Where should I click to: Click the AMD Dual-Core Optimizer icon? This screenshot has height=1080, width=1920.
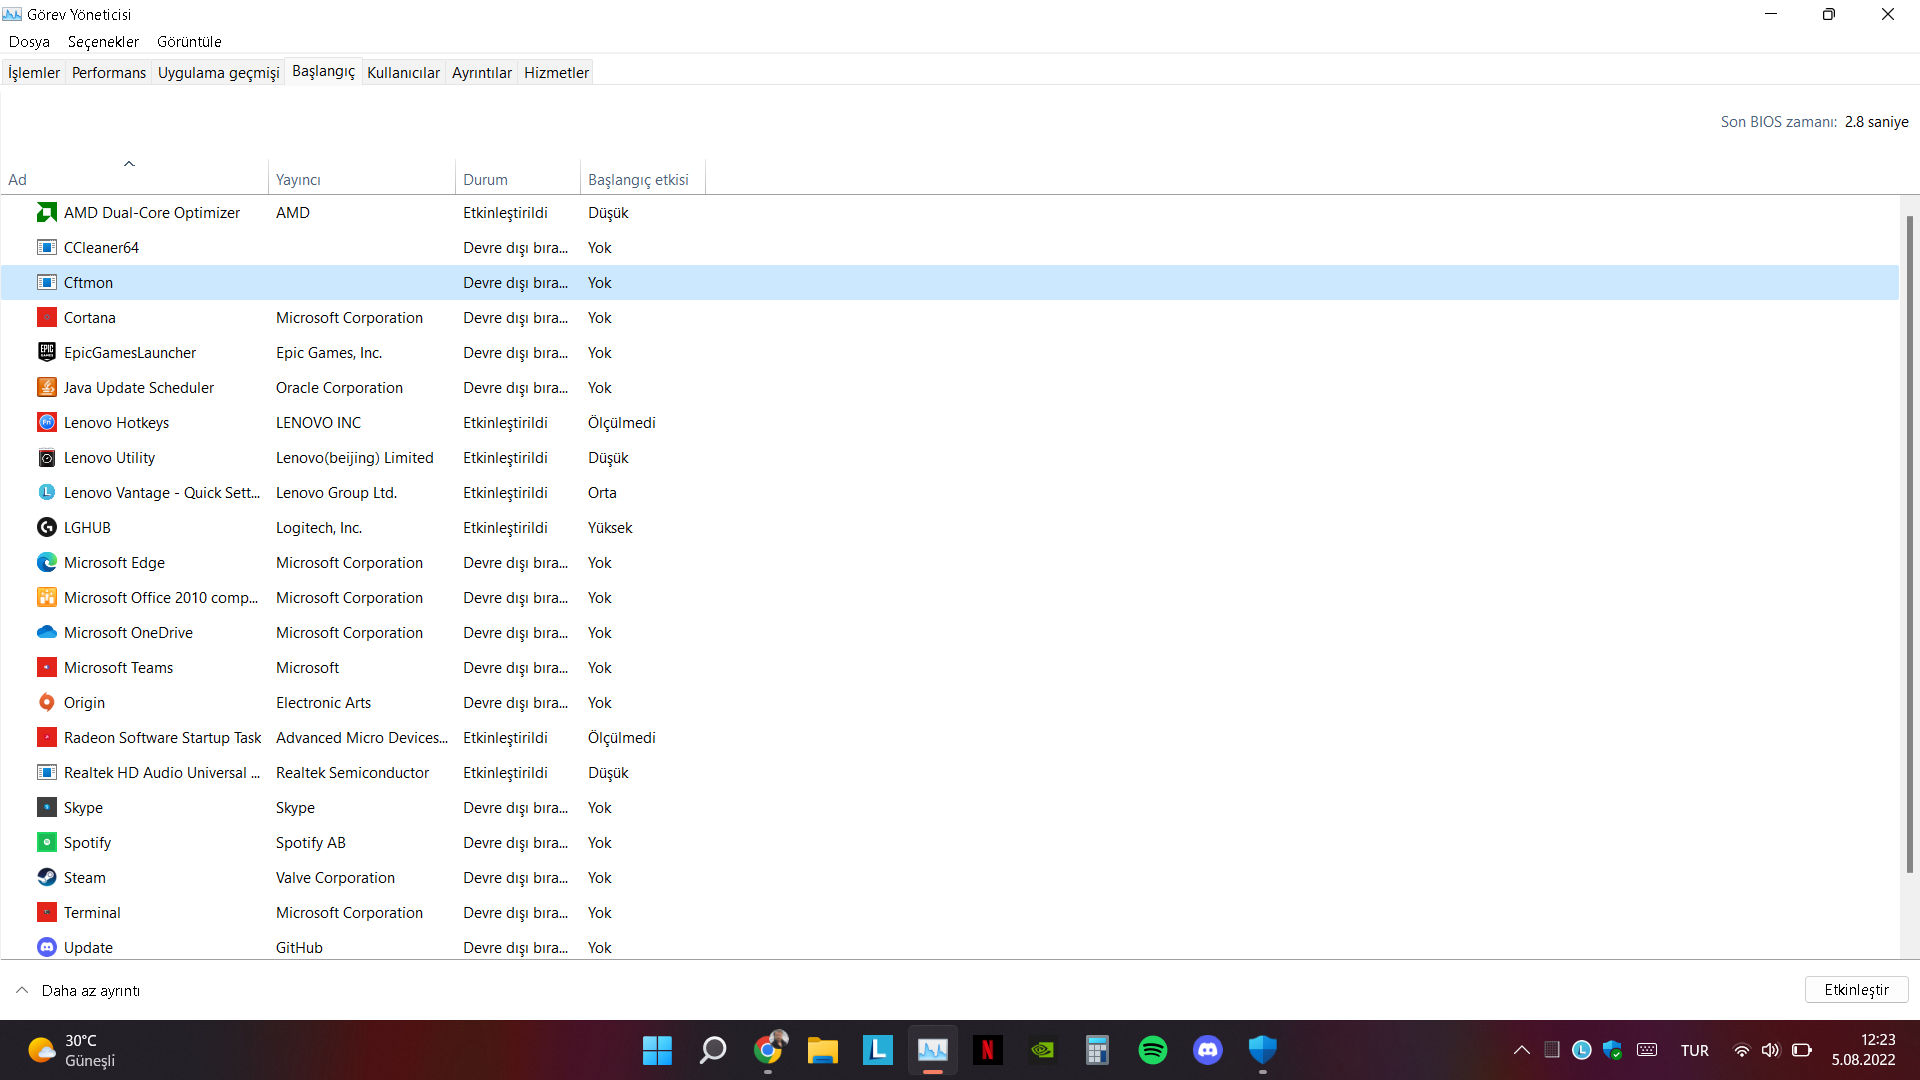point(47,212)
